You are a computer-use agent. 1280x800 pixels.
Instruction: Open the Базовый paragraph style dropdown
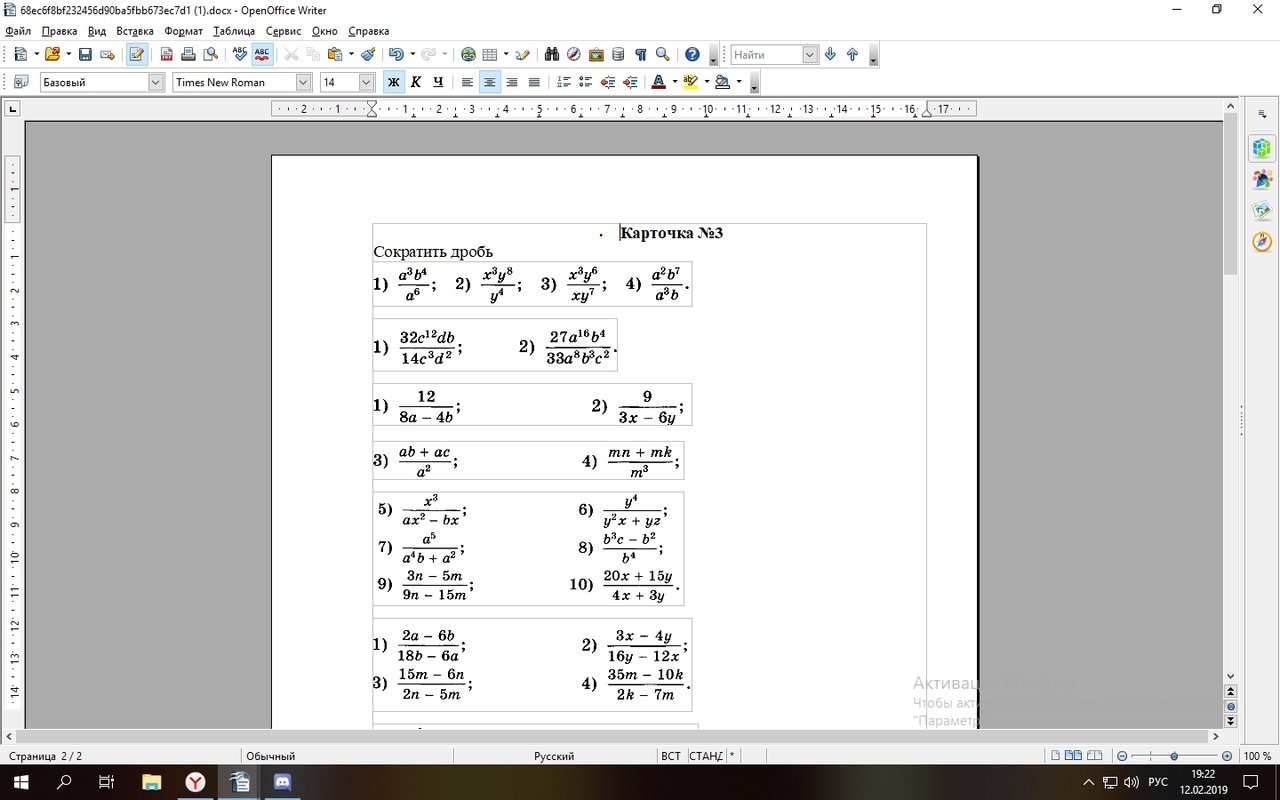click(x=155, y=82)
